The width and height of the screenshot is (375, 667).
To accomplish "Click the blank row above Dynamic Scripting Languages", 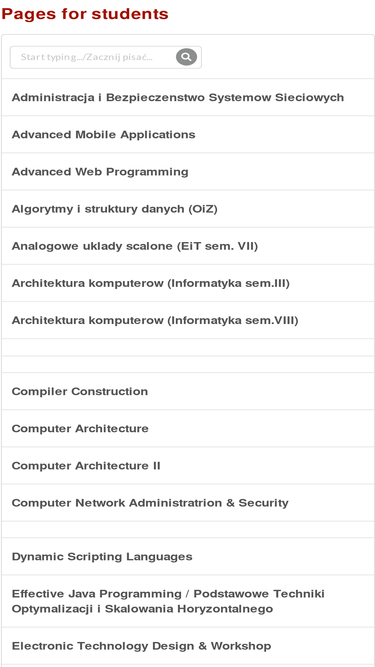I will (x=188, y=530).
